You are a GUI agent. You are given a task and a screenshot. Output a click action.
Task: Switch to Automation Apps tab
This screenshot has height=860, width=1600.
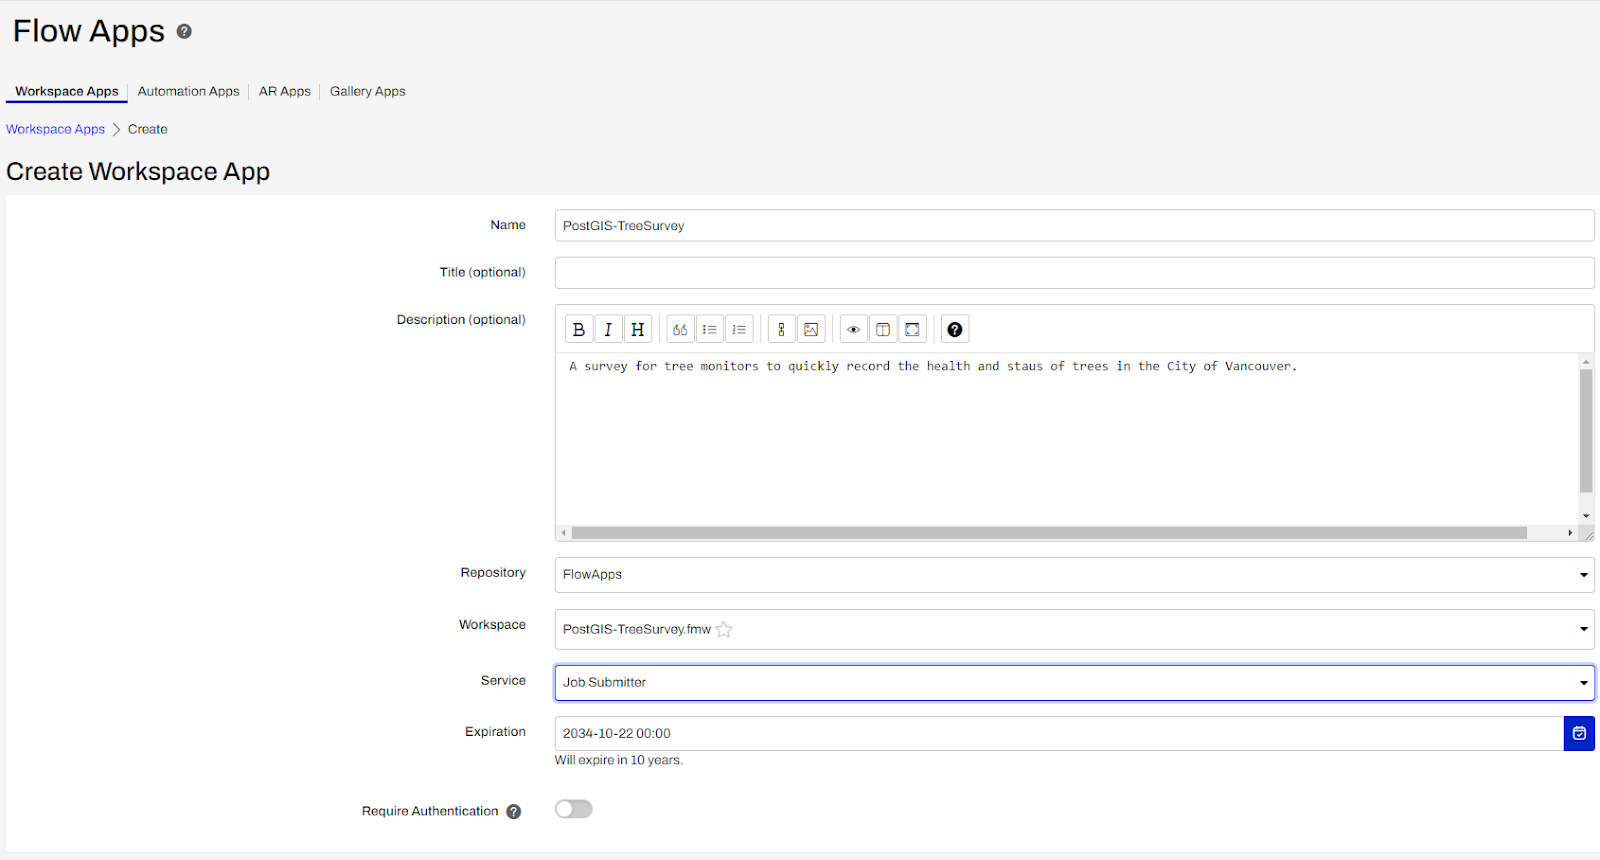coord(188,91)
